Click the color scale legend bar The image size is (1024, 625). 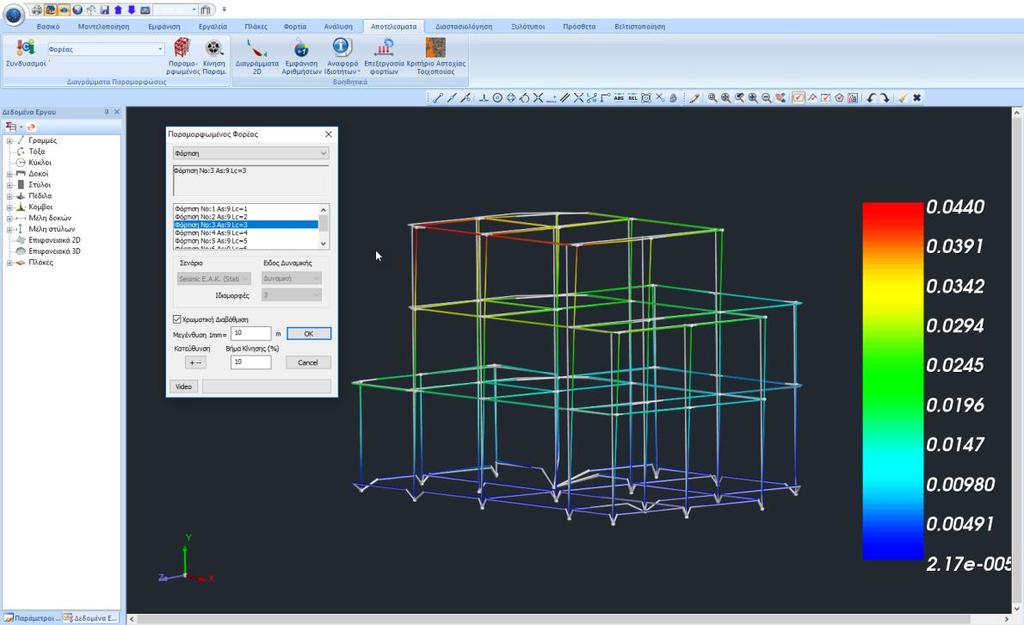892,381
